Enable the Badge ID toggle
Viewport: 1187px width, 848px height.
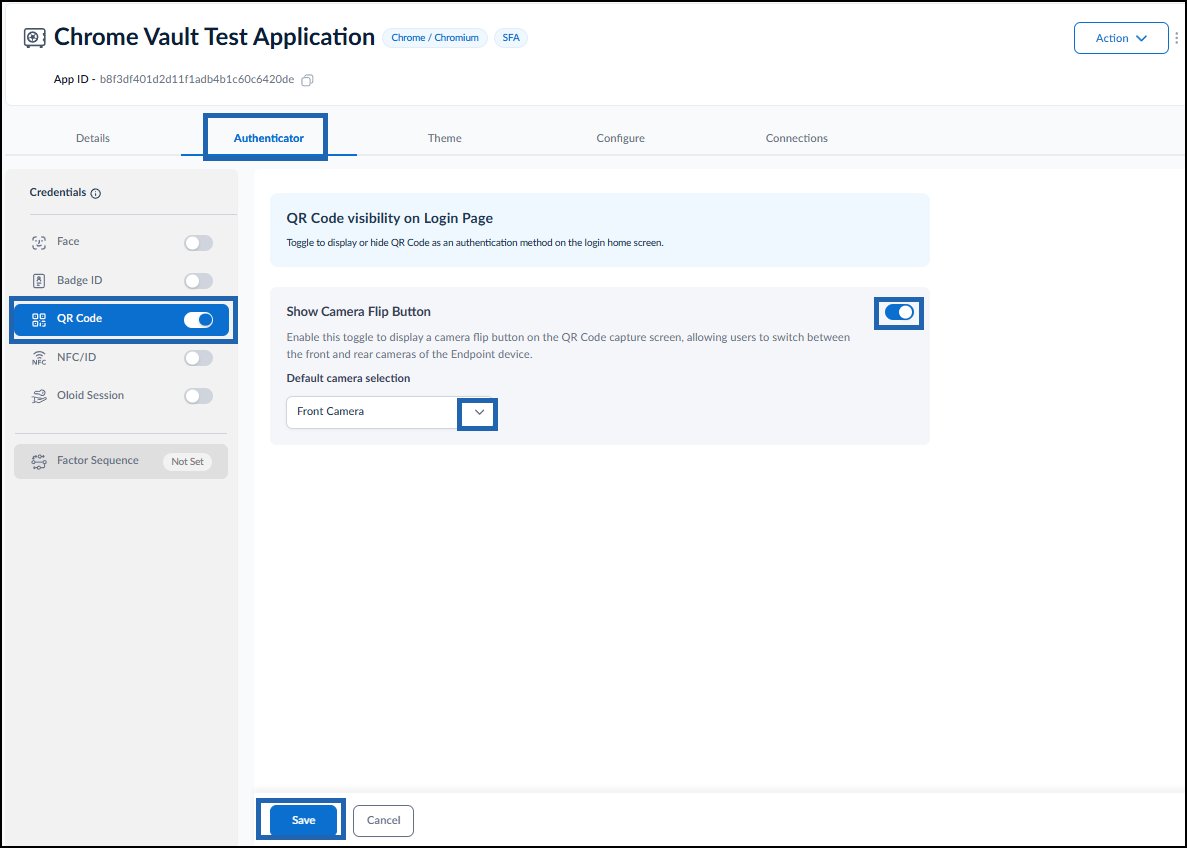pyautogui.click(x=198, y=281)
